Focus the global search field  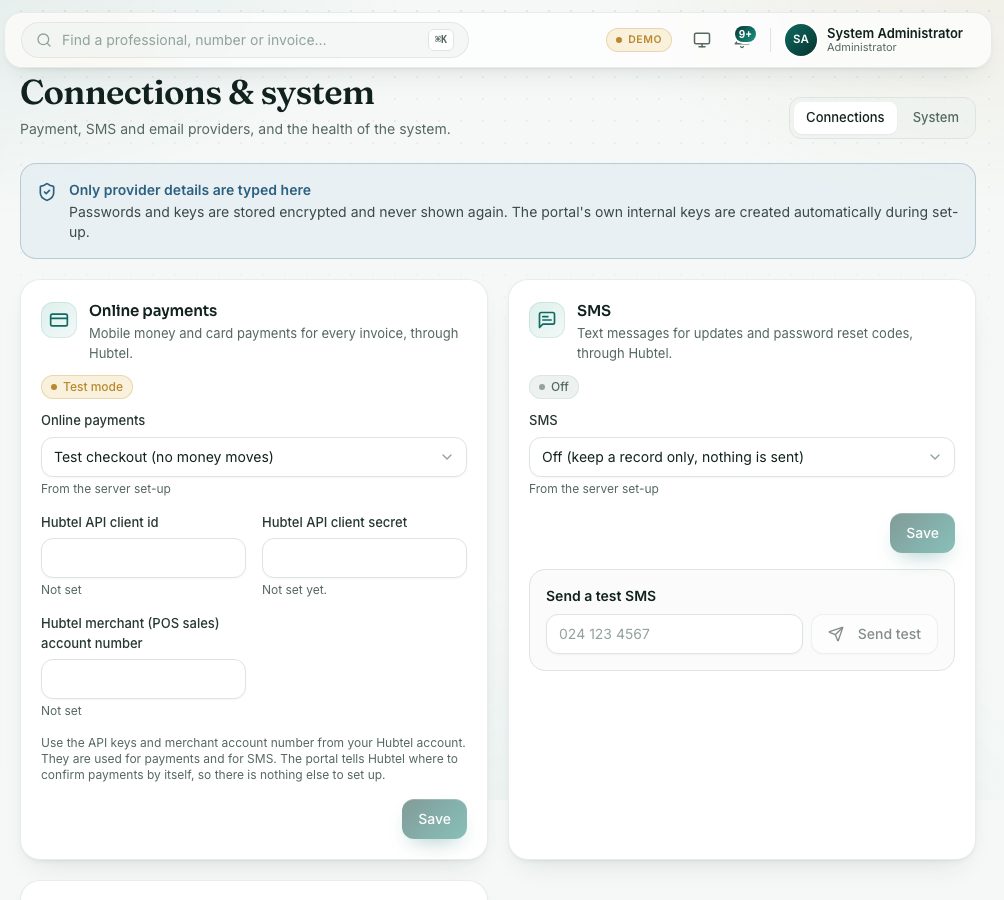(245, 40)
